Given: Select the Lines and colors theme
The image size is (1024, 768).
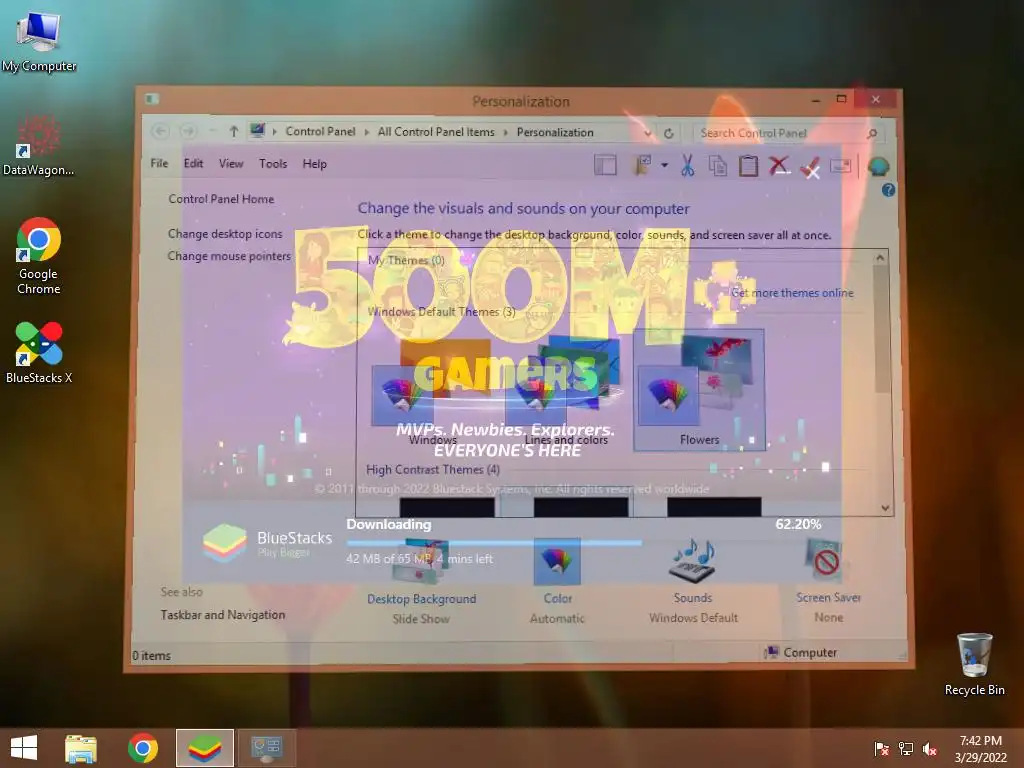Looking at the screenshot, I should (566, 392).
